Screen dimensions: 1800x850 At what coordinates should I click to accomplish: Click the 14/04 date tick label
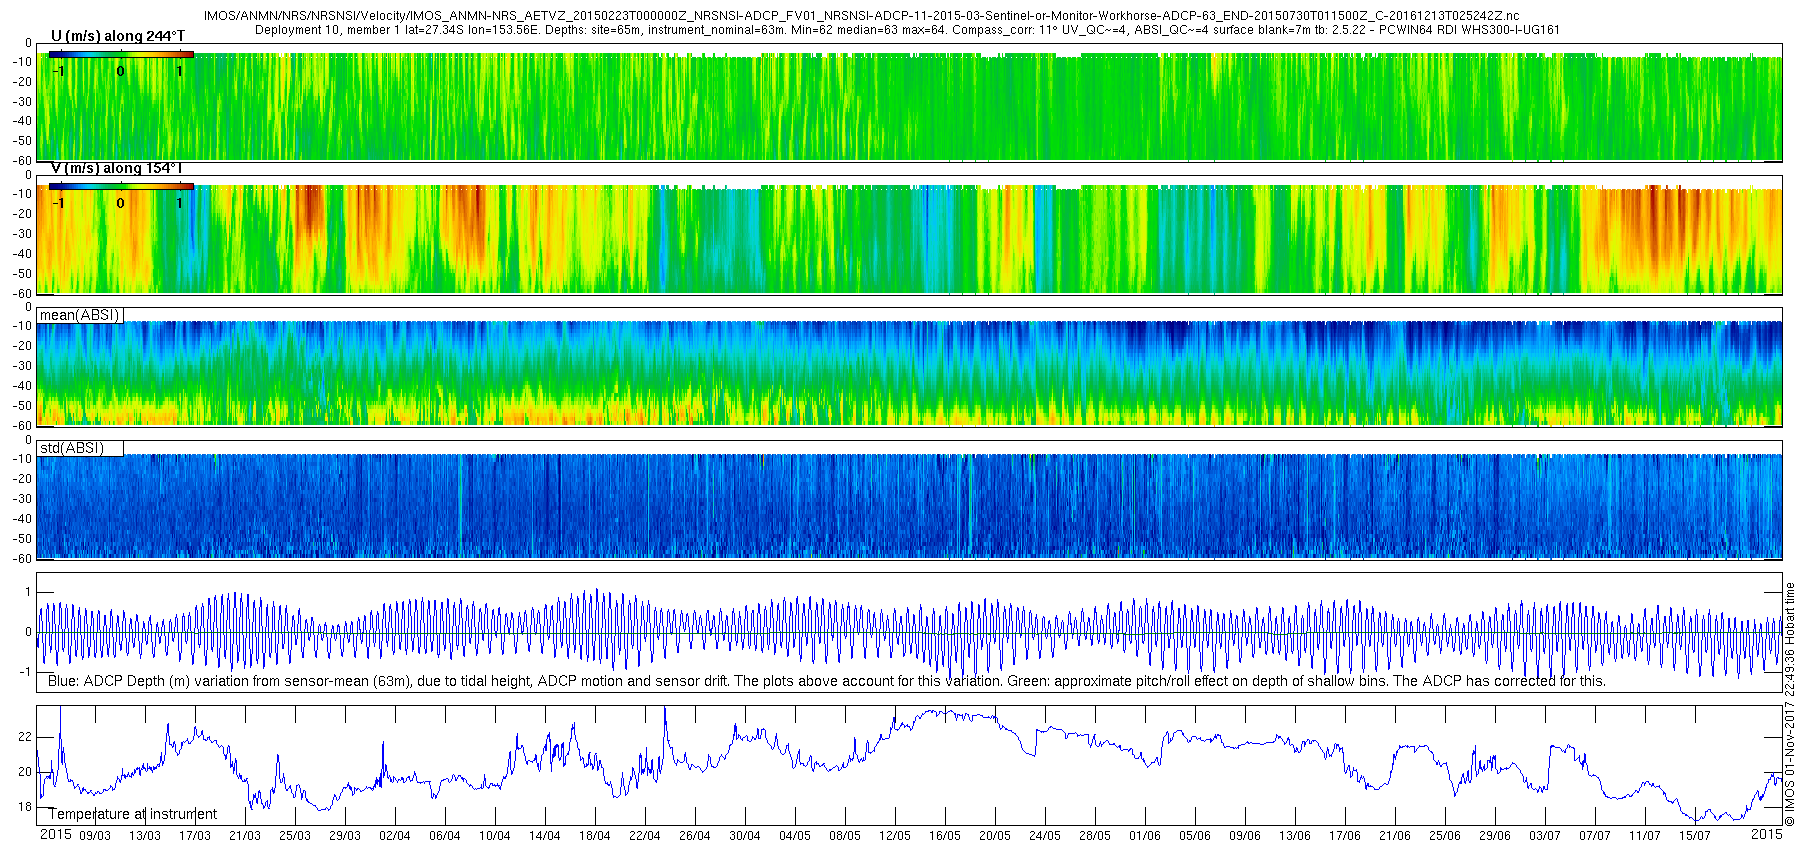pyautogui.click(x=545, y=836)
